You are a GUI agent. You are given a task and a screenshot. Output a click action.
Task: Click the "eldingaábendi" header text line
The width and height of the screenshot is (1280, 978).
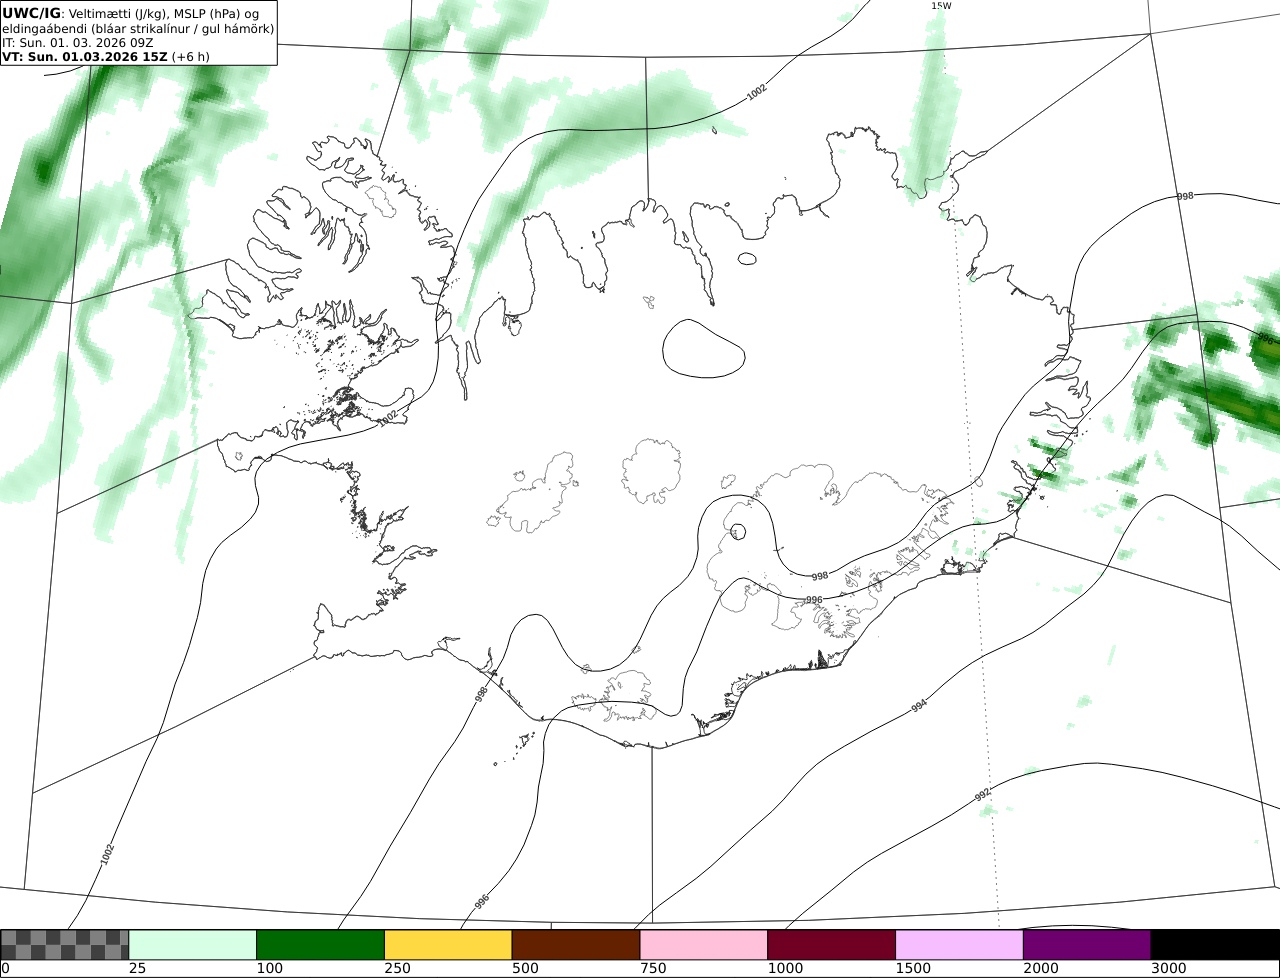coord(138,29)
